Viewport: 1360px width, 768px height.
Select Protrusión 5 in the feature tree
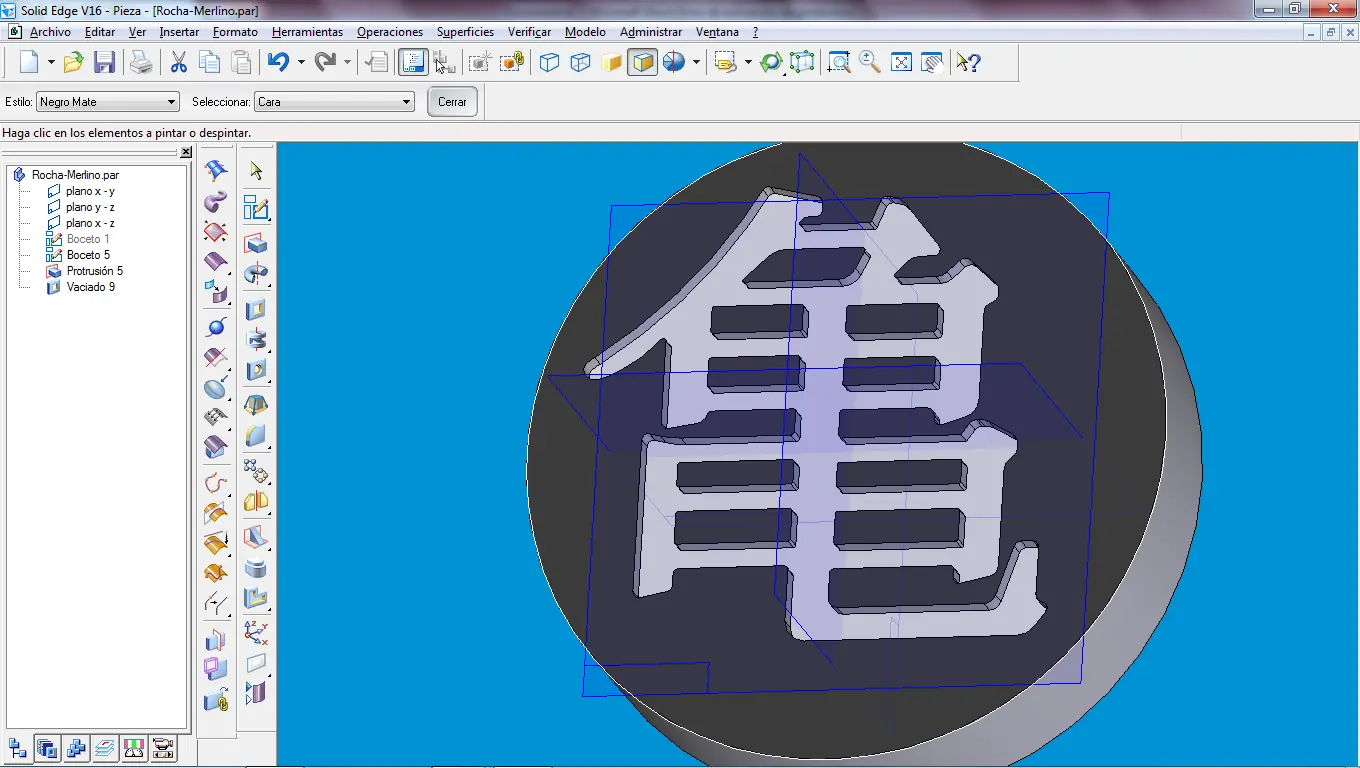pyautogui.click(x=94, y=271)
